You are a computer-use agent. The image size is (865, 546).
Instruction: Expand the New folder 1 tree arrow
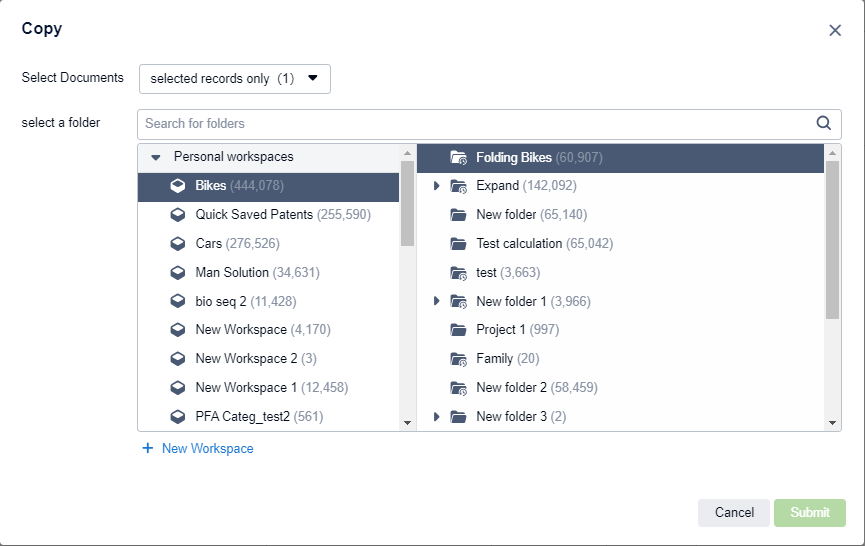pyautogui.click(x=436, y=301)
